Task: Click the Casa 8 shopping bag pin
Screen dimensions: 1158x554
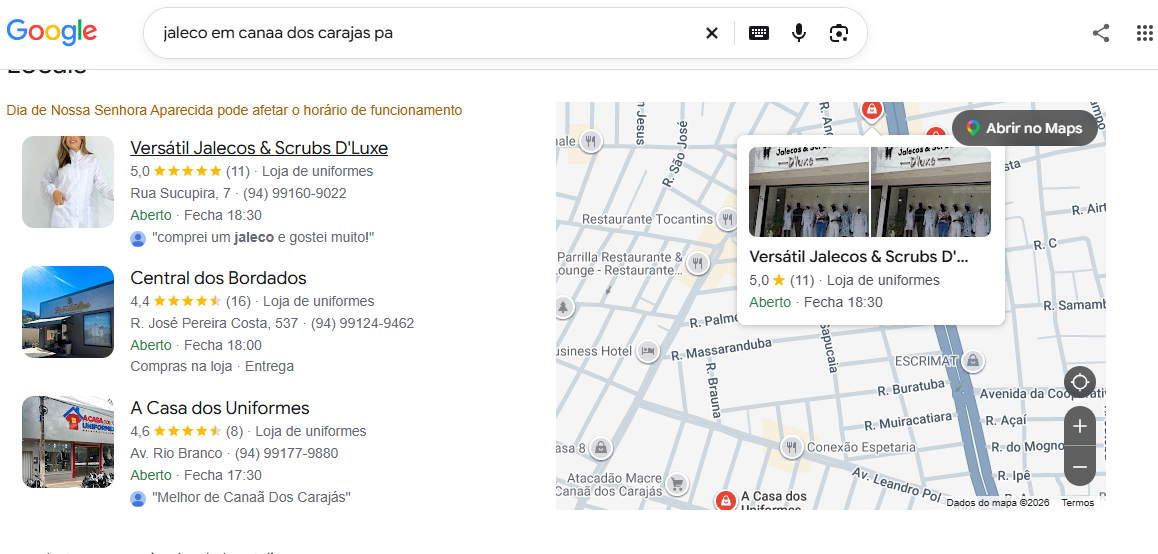Action: pyautogui.click(x=601, y=448)
